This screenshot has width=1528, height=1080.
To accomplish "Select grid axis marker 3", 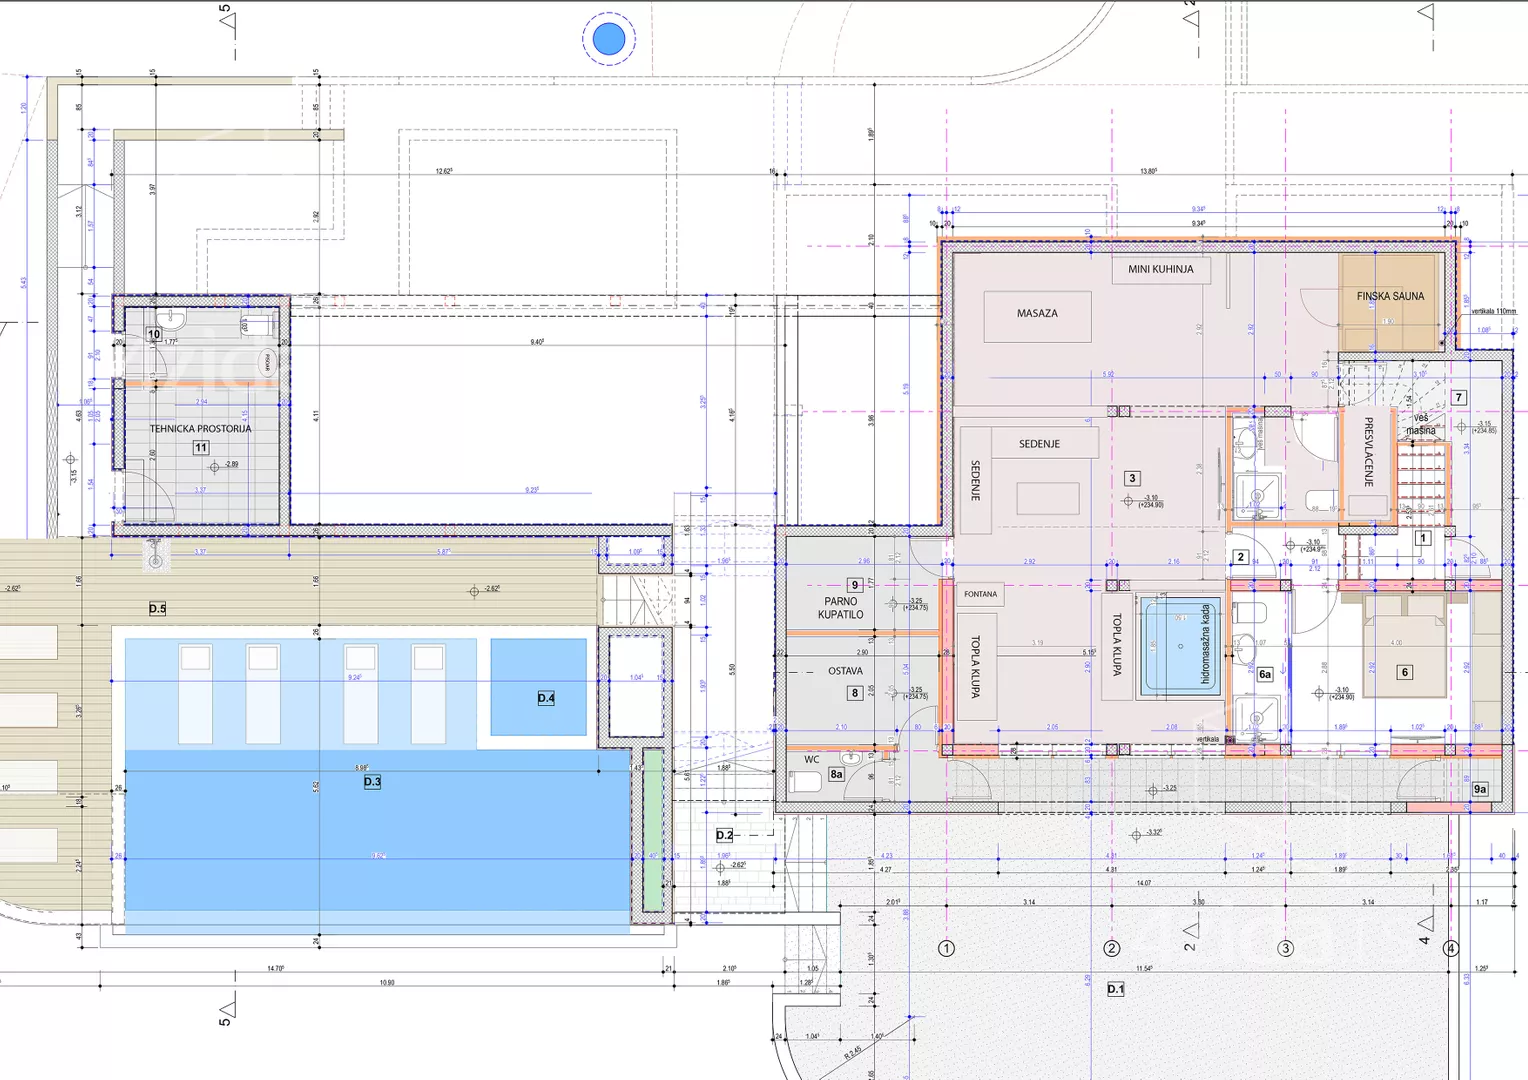I will click(x=1286, y=948).
